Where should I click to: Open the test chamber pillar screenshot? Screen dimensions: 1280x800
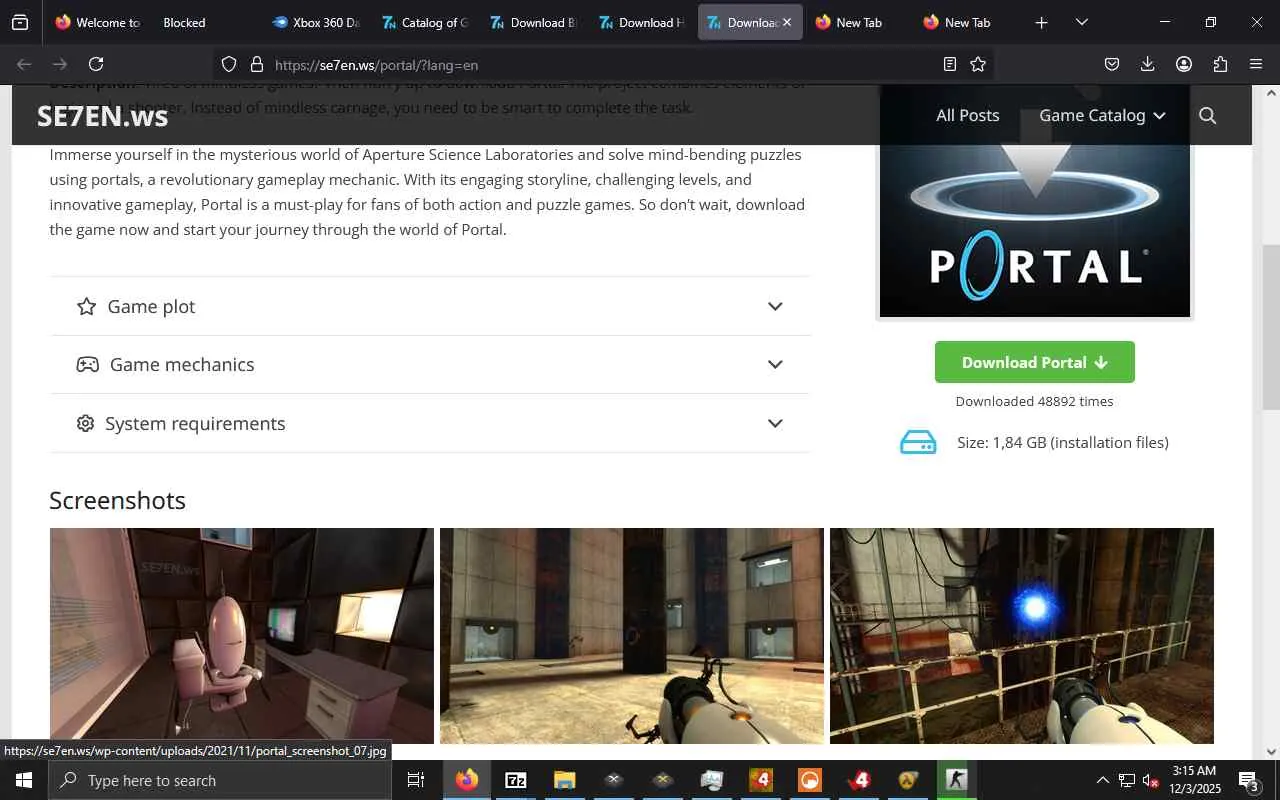pos(632,636)
